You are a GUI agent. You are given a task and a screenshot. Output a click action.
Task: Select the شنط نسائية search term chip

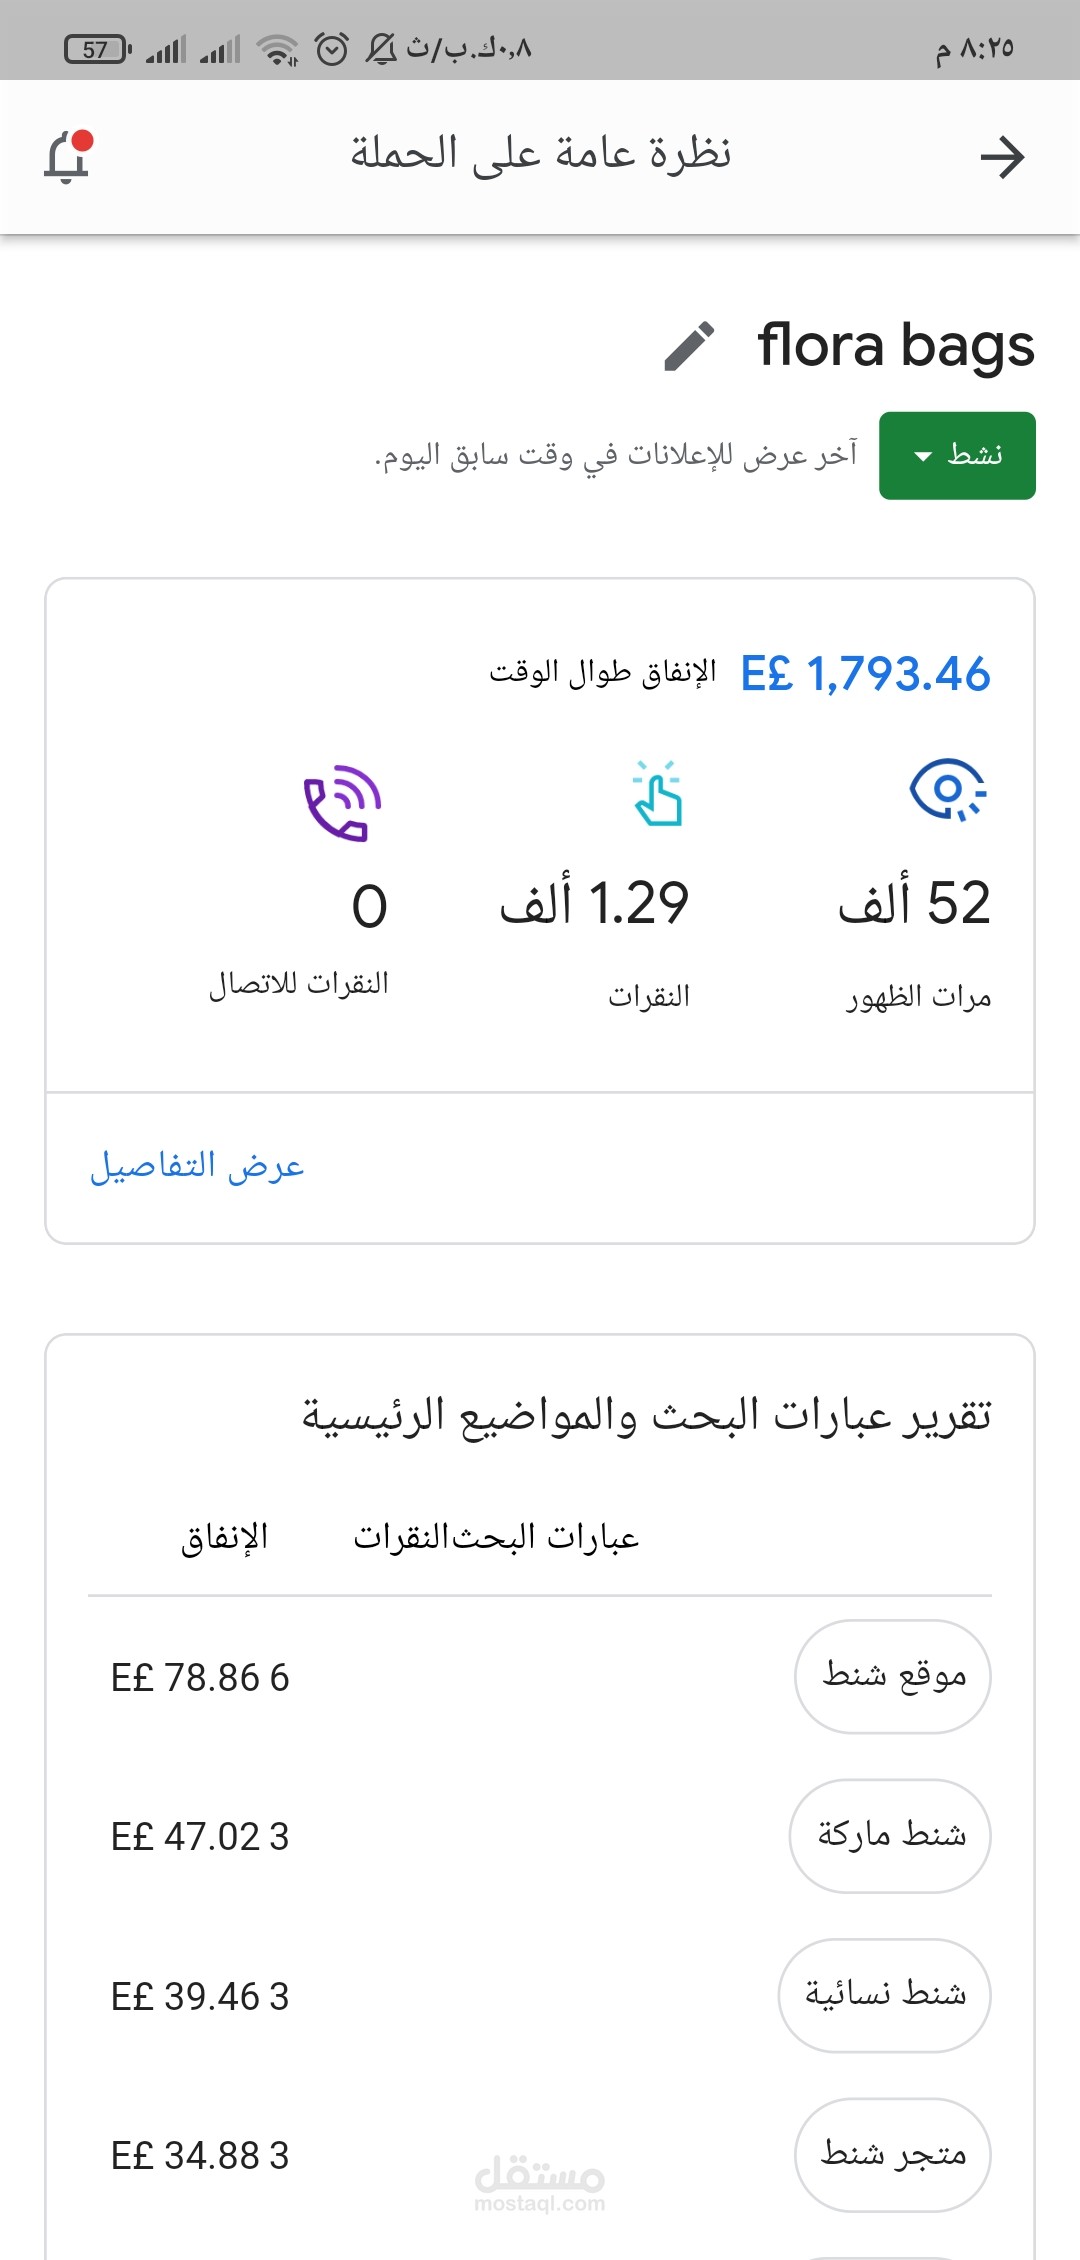tap(884, 1995)
